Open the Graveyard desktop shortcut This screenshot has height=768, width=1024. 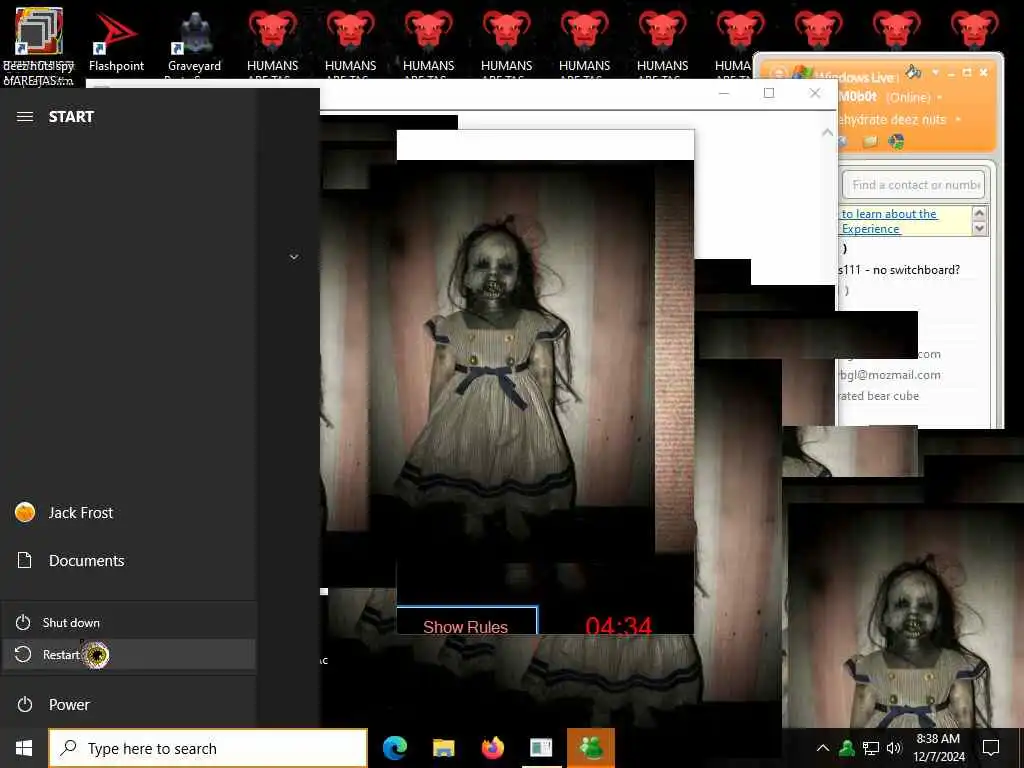[x=195, y=42]
